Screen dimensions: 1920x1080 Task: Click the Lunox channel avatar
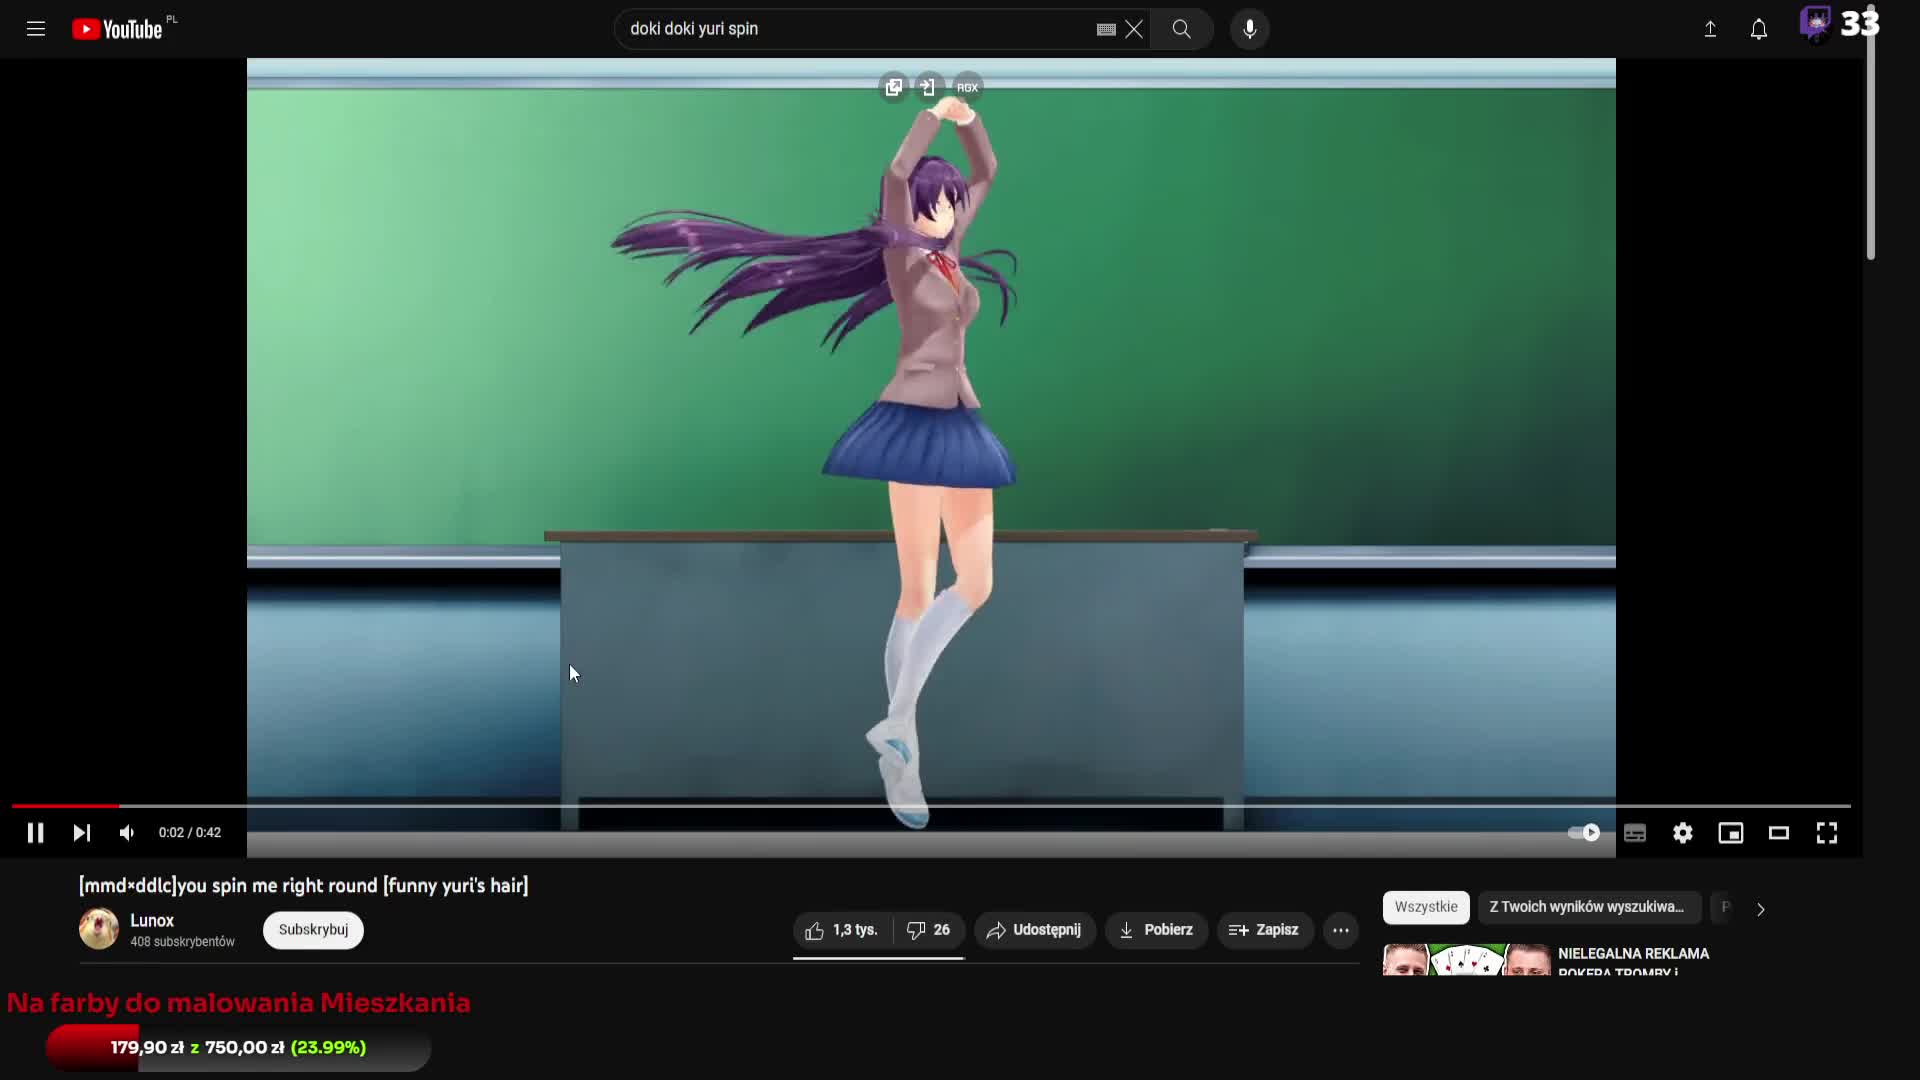[99, 929]
